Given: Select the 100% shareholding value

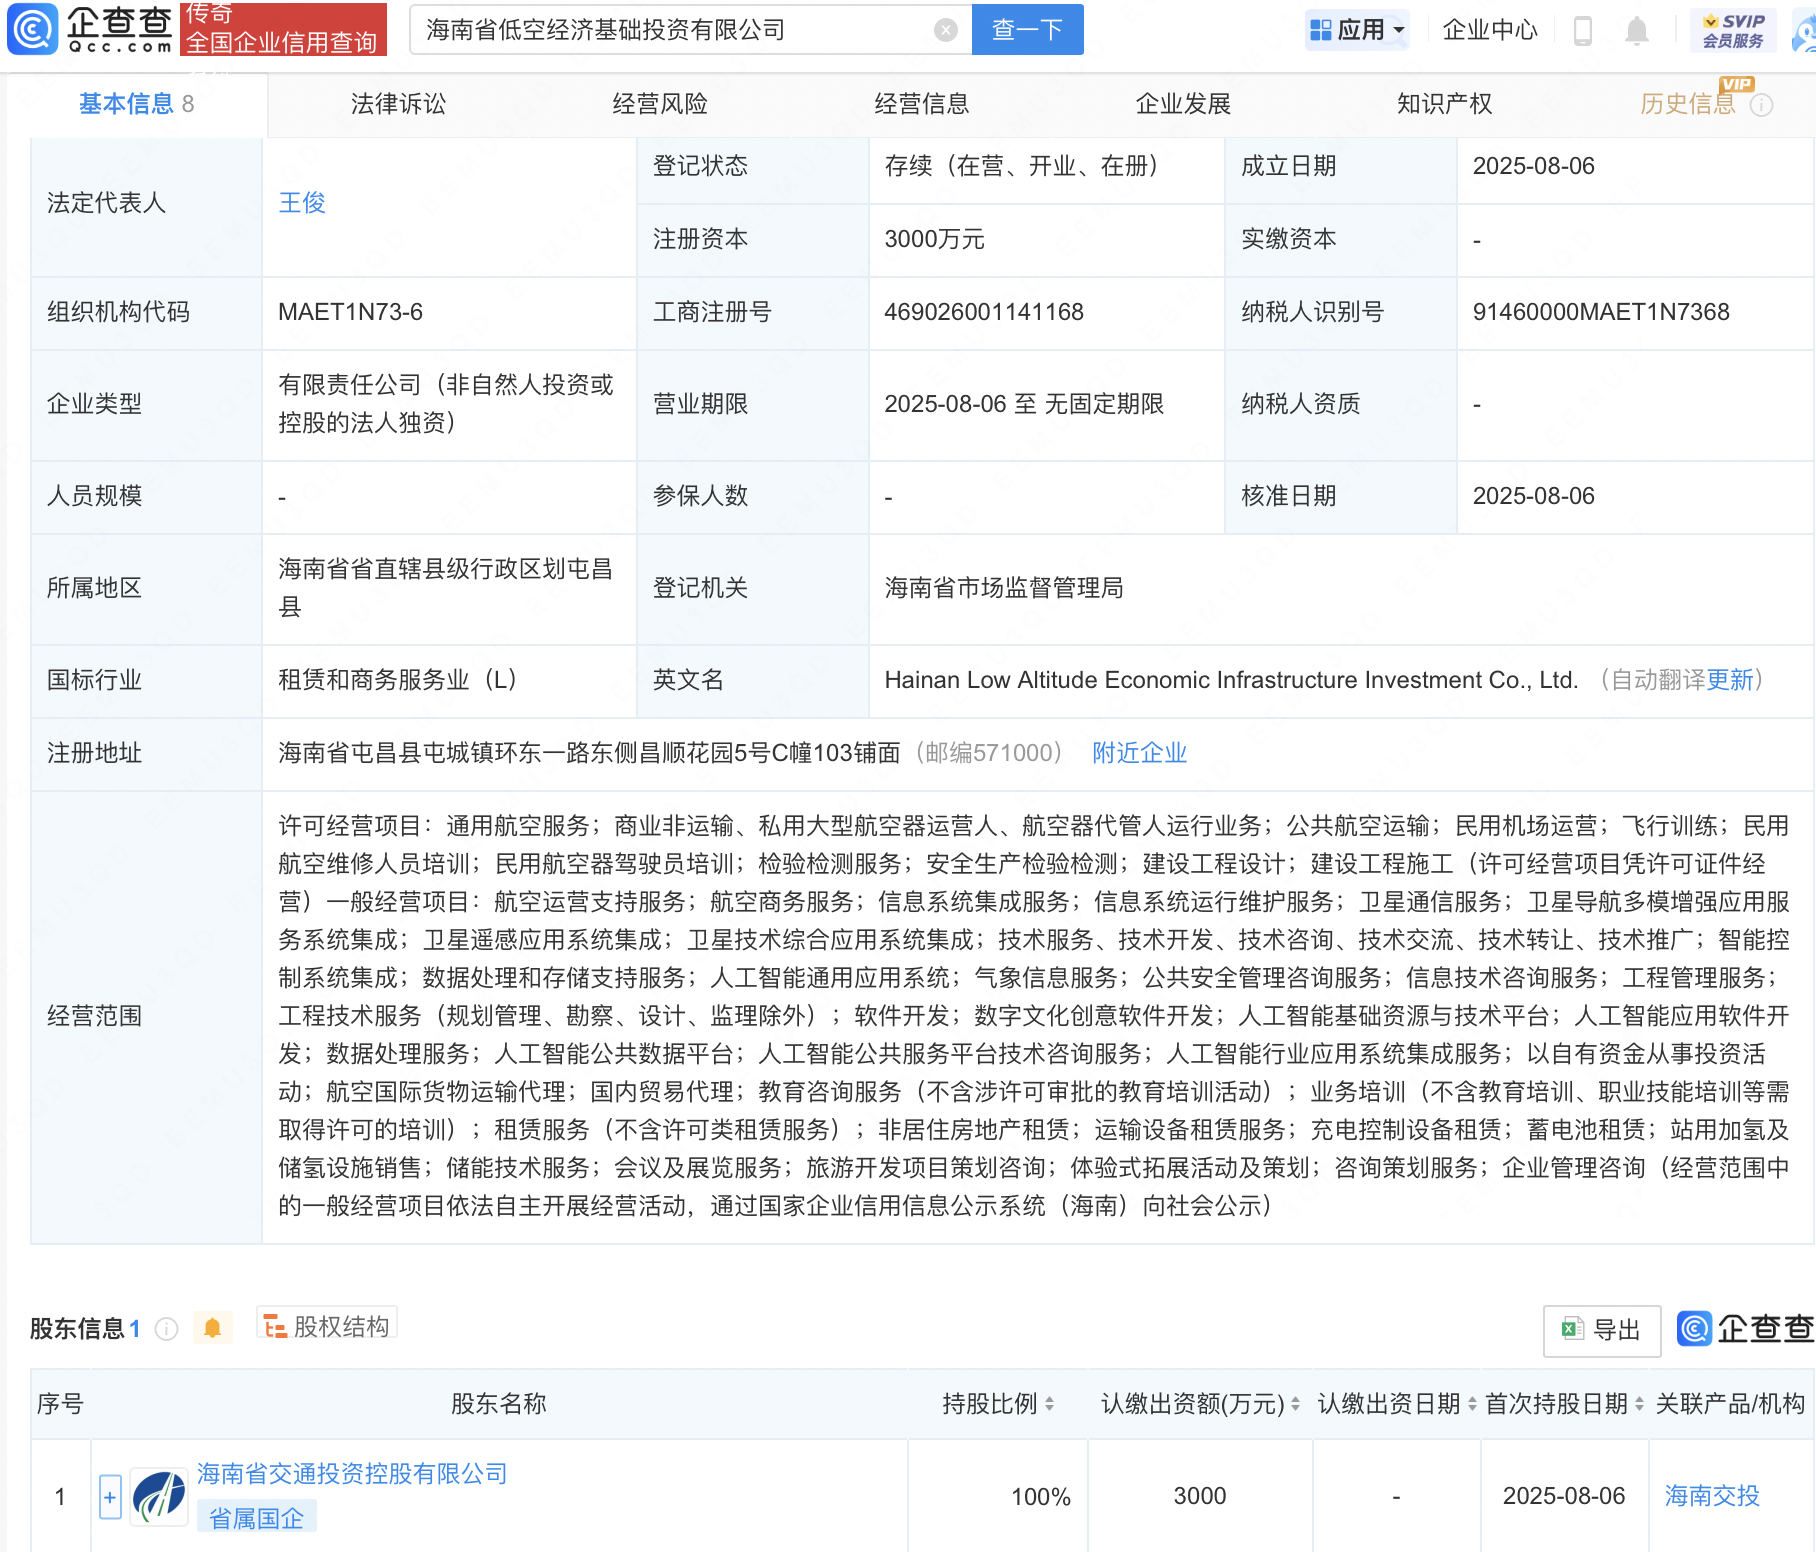Looking at the screenshot, I should coord(1041,1497).
